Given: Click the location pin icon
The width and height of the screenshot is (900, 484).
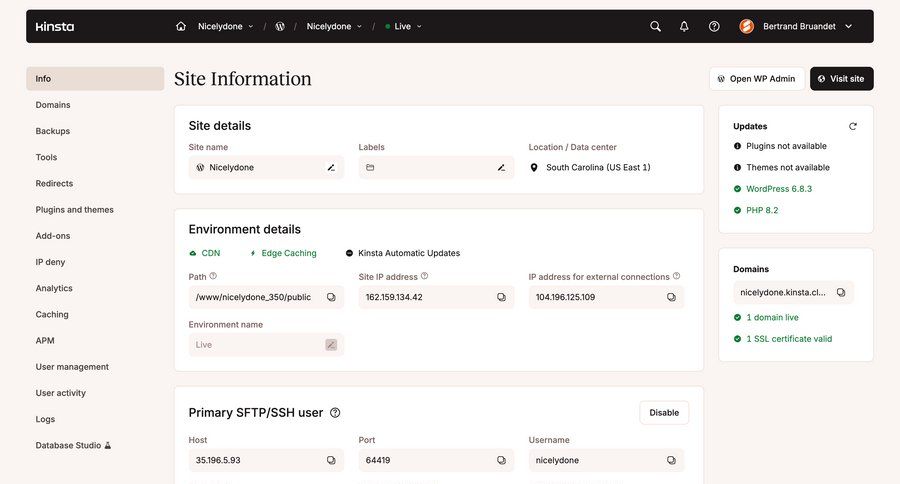Looking at the screenshot, I should [534, 168].
